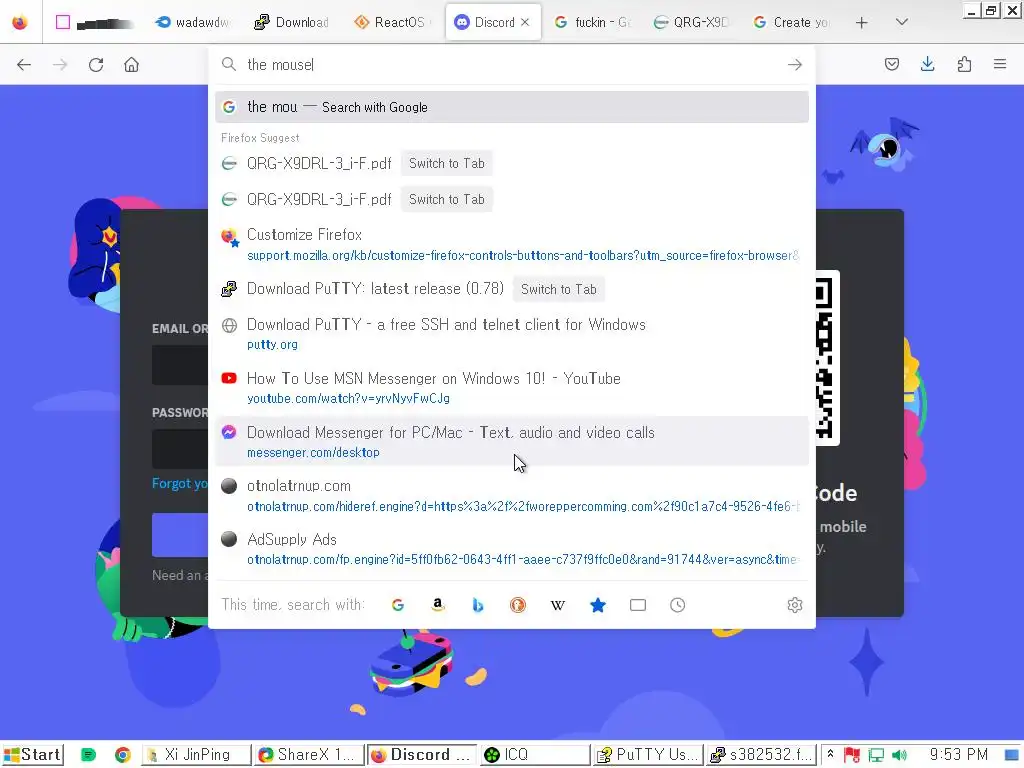Search this time with DuckDuckGo
The height and width of the screenshot is (768, 1024).
(518, 605)
